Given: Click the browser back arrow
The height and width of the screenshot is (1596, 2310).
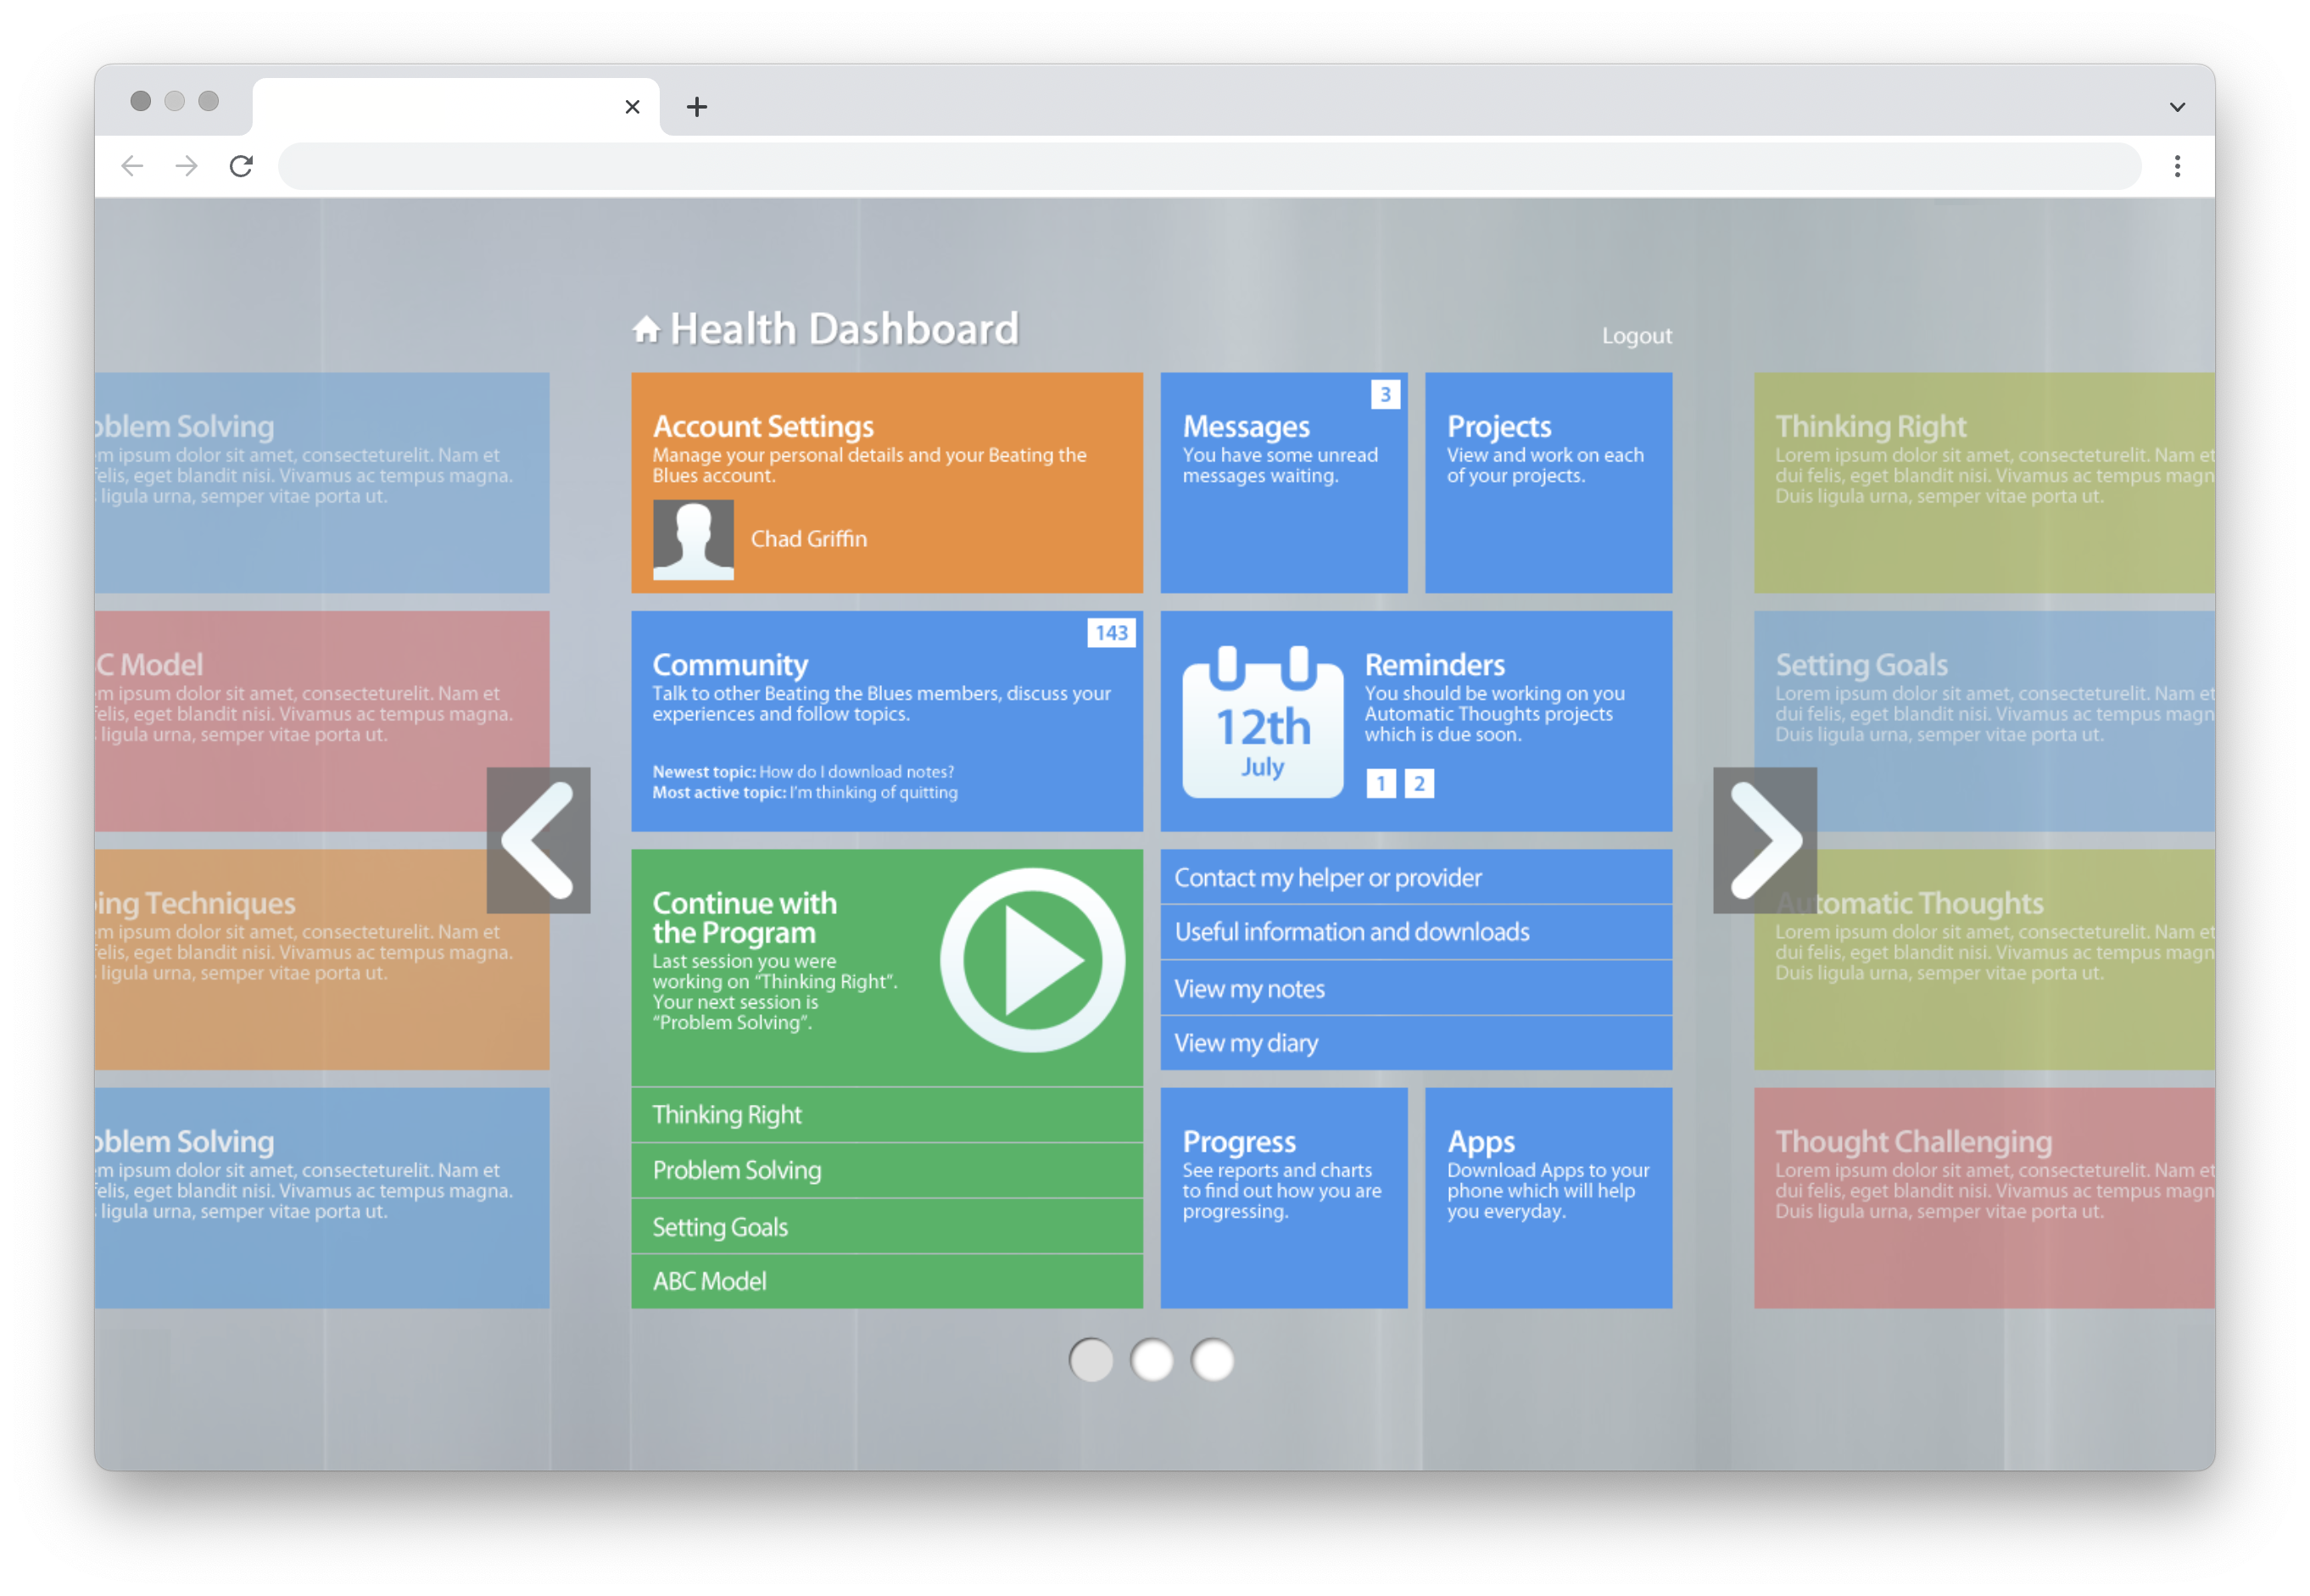Looking at the screenshot, I should click(132, 166).
